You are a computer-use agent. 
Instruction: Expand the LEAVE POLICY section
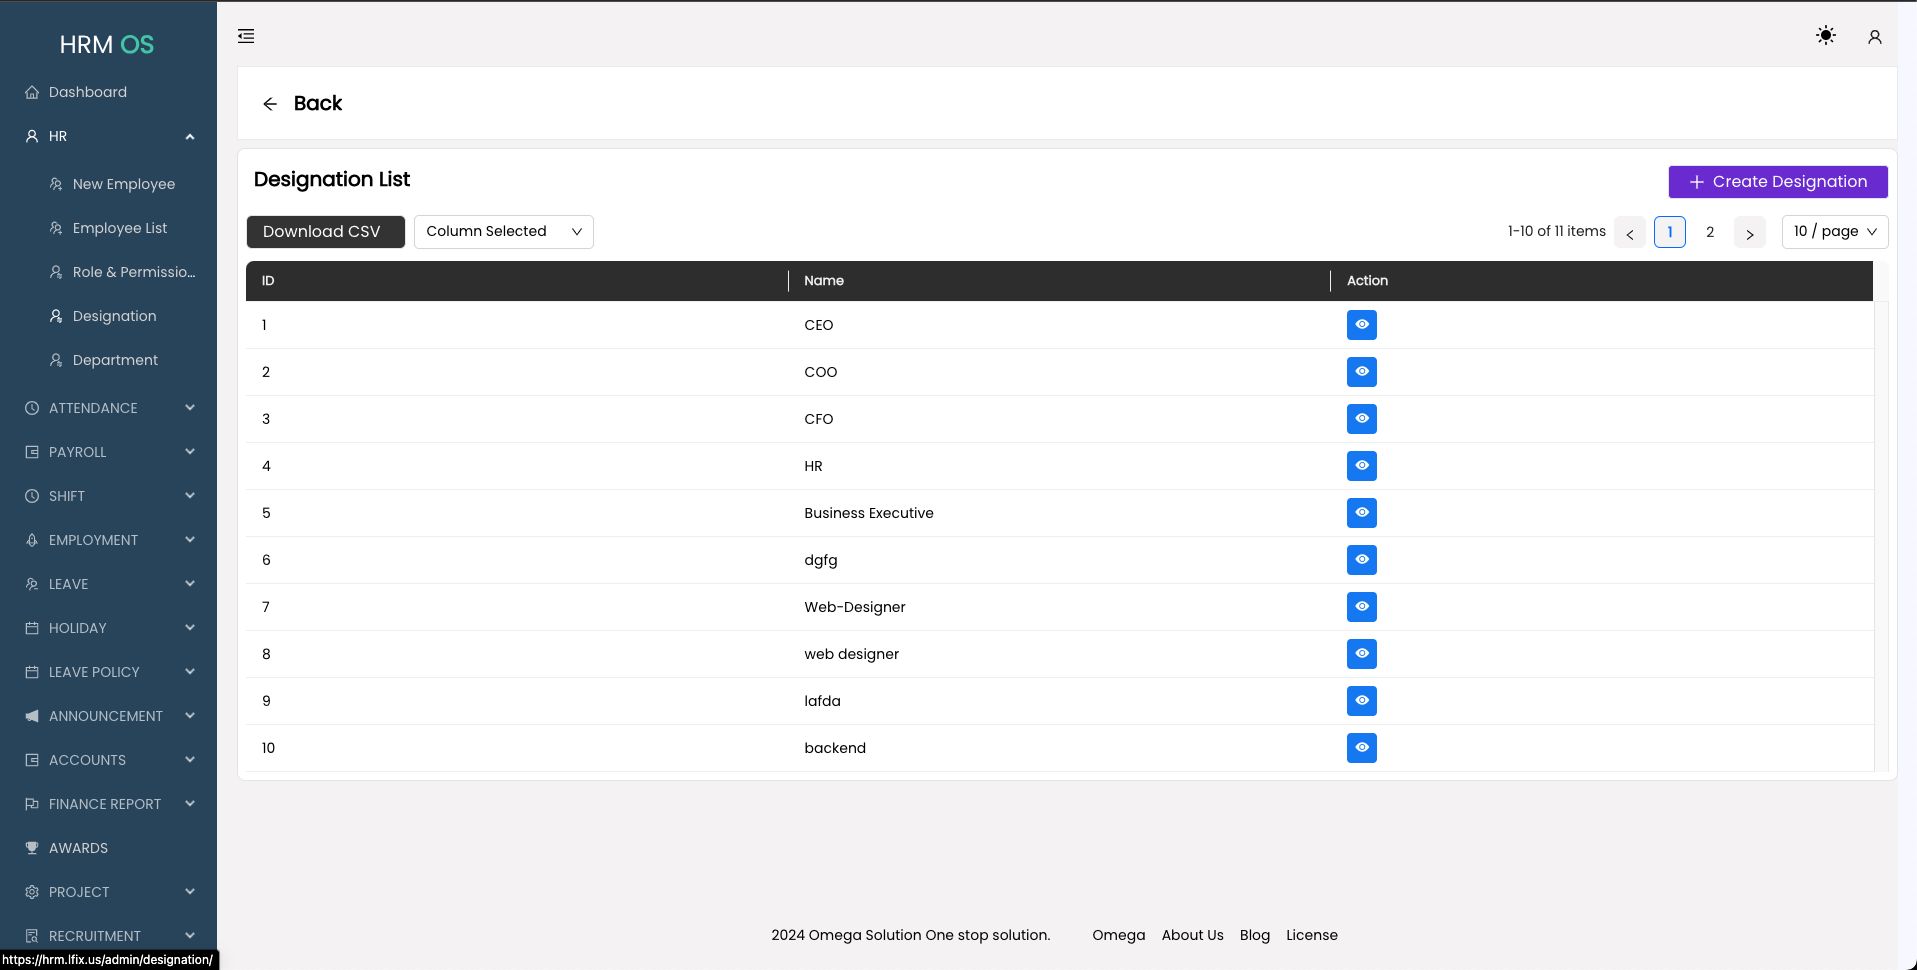click(x=190, y=672)
